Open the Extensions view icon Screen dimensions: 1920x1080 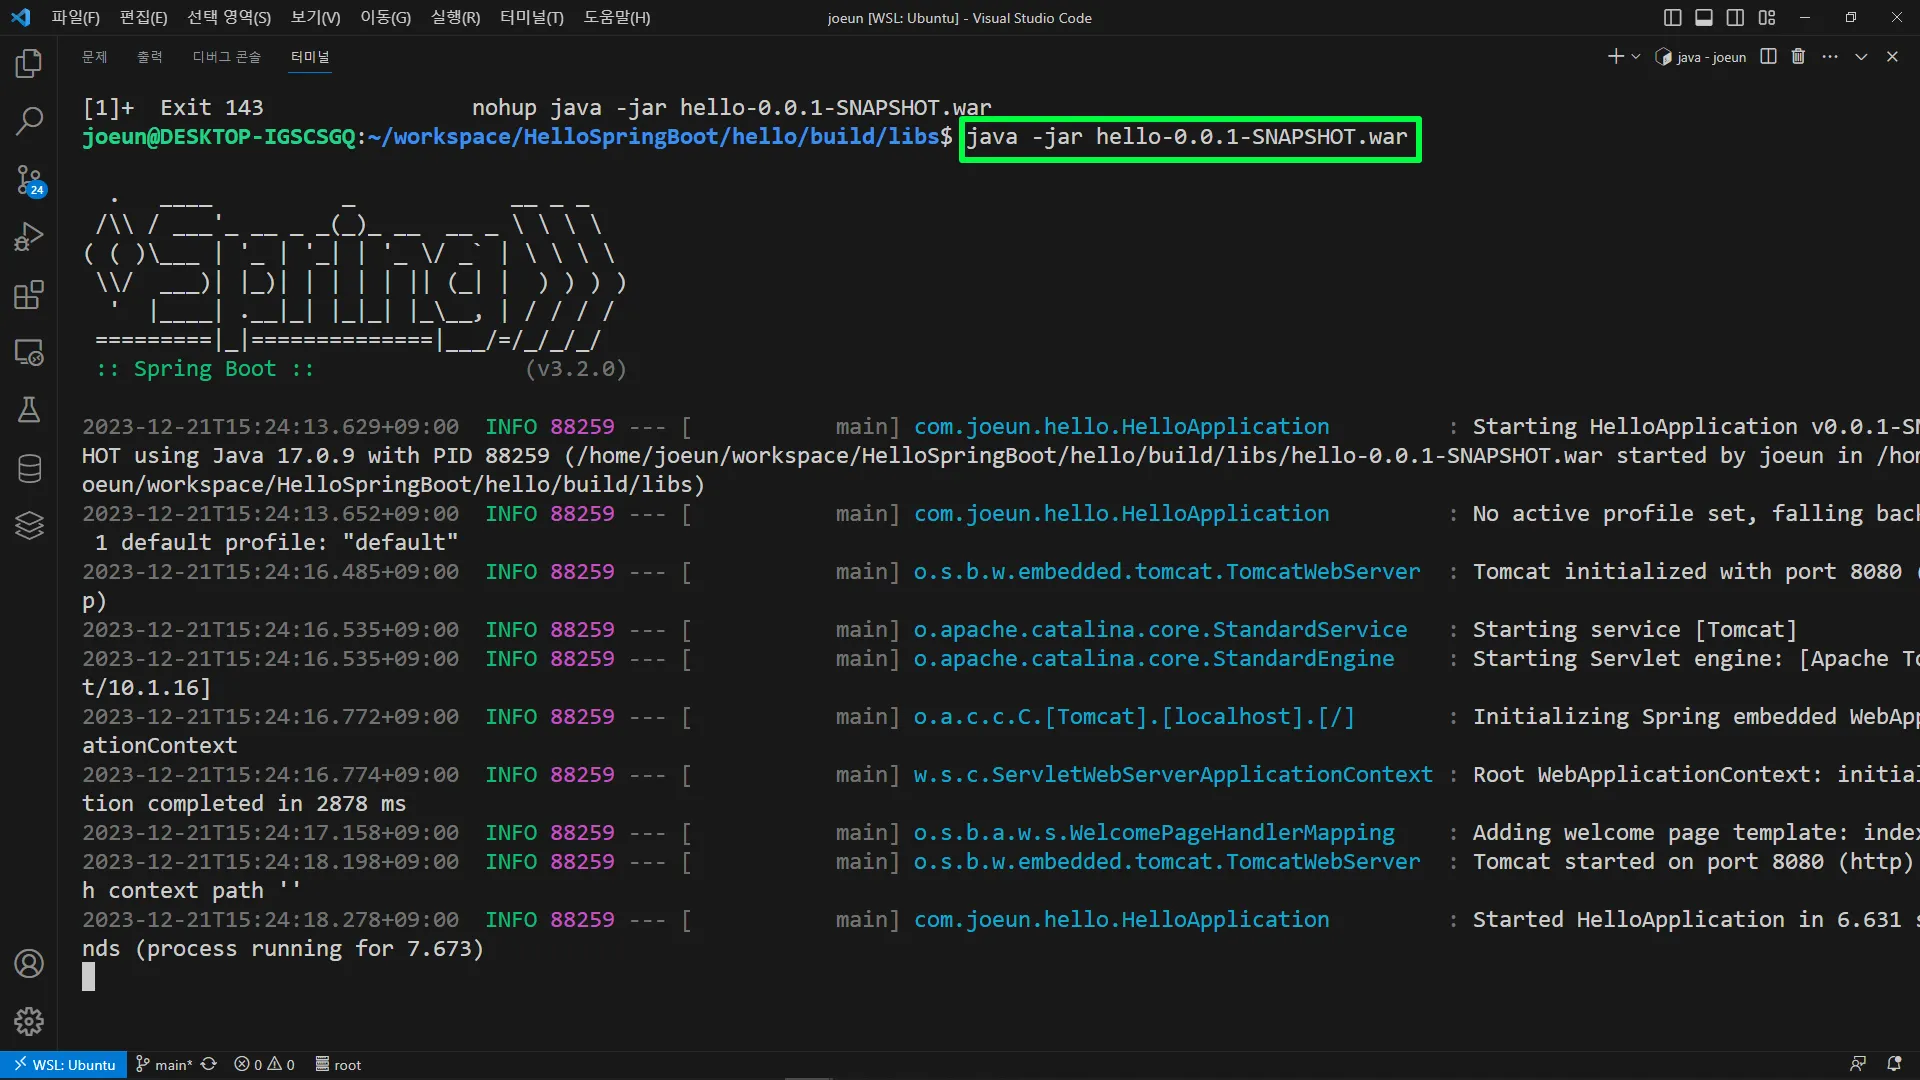click(x=29, y=295)
